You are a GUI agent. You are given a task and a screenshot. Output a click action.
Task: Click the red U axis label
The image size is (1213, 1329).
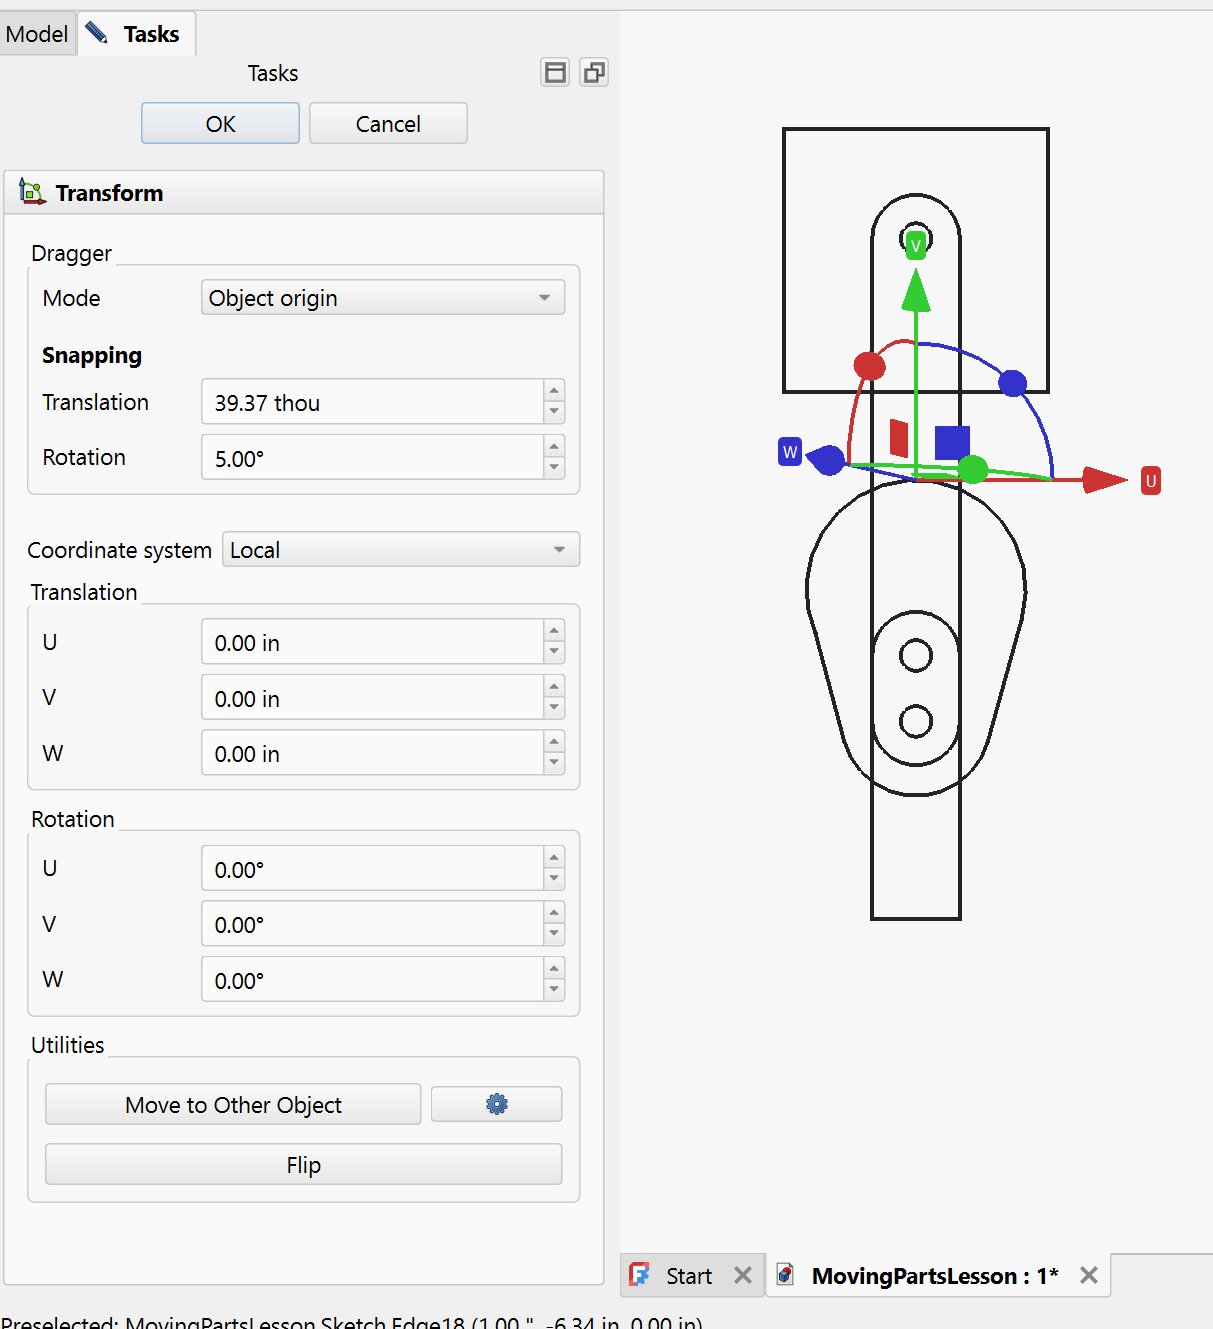click(x=1151, y=481)
